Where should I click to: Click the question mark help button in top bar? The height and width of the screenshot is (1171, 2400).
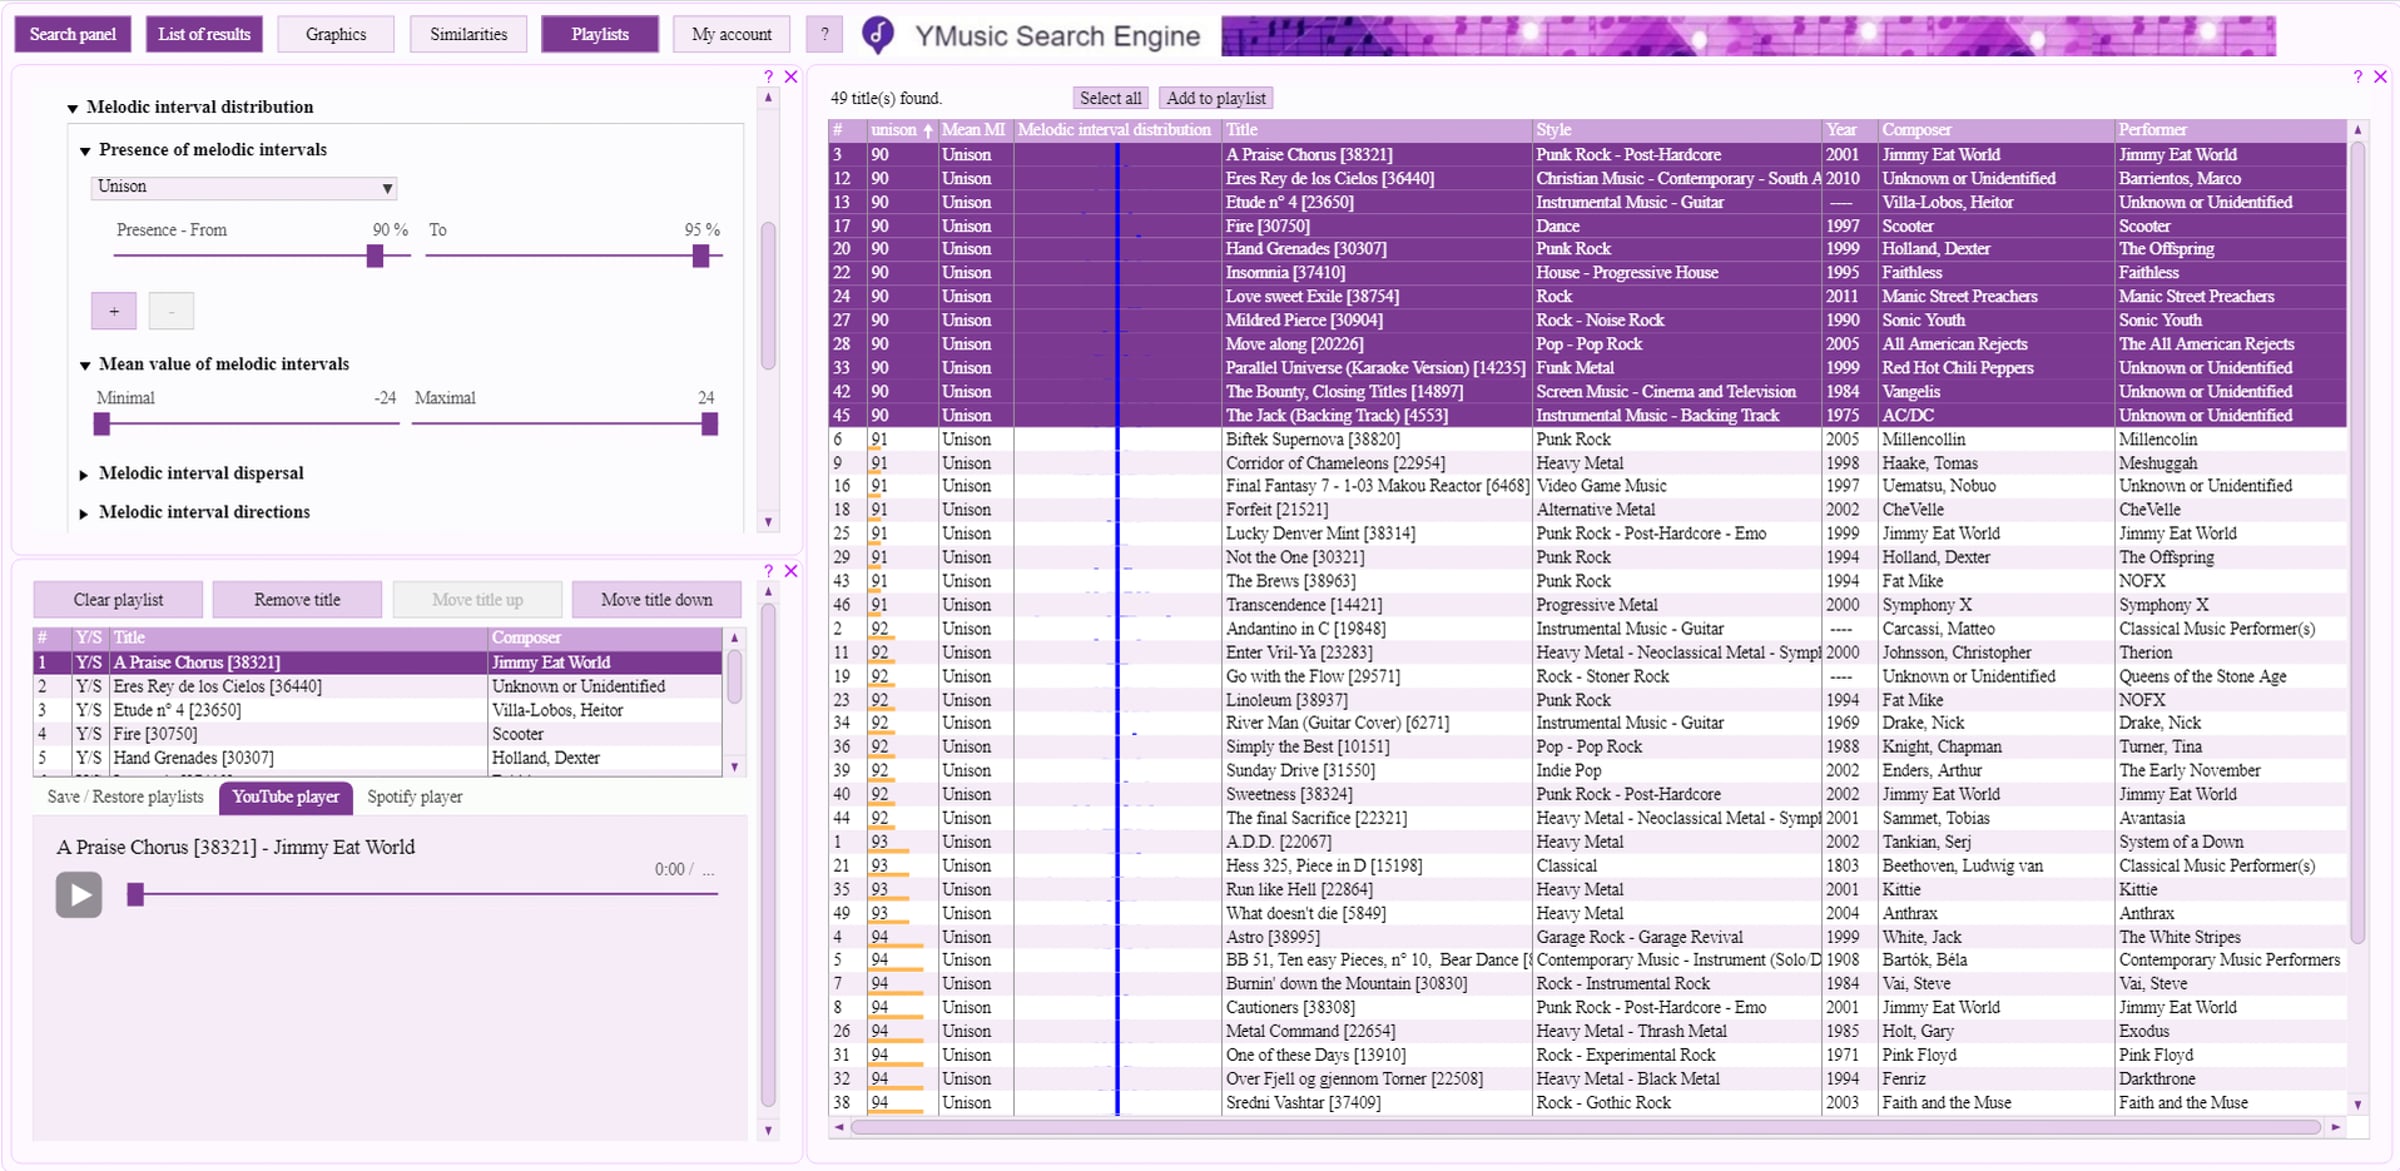point(824,34)
